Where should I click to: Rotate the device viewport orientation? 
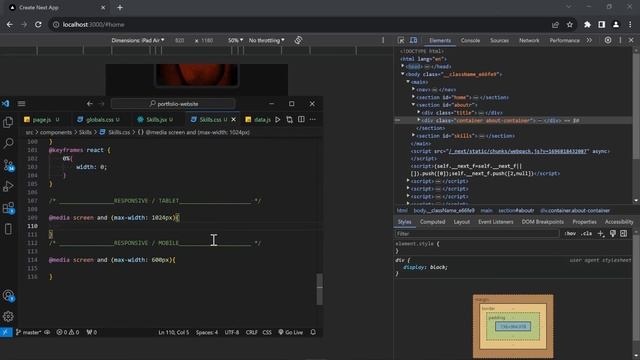(x=298, y=40)
